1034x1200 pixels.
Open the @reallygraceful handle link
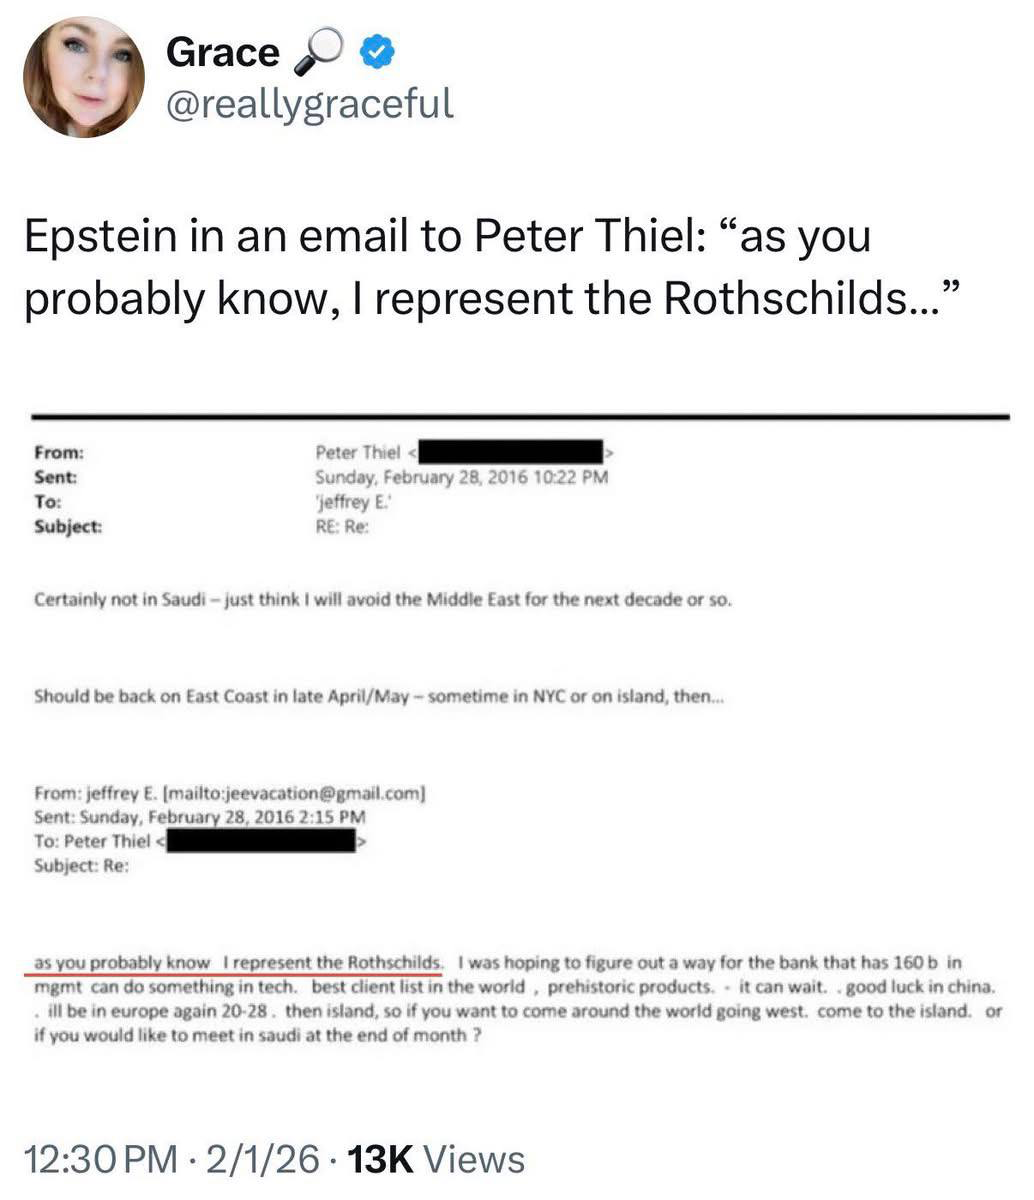tap(309, 103)
